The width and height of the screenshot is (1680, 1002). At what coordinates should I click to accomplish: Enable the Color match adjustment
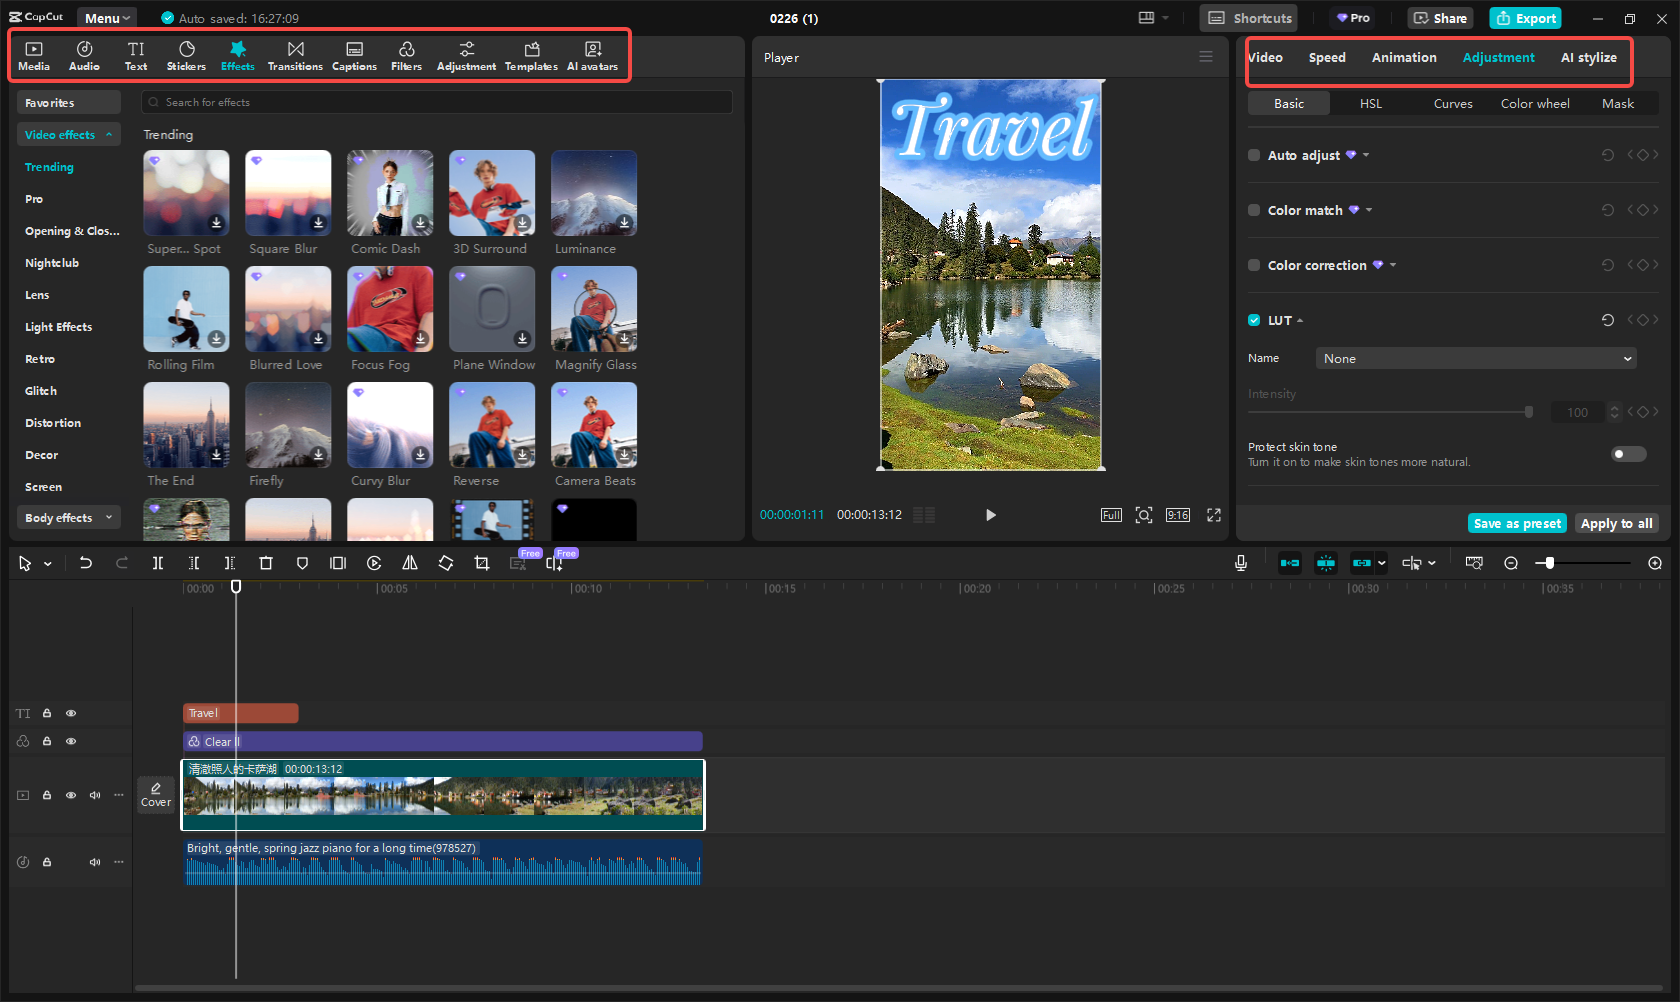click(x=1254, y=210)
